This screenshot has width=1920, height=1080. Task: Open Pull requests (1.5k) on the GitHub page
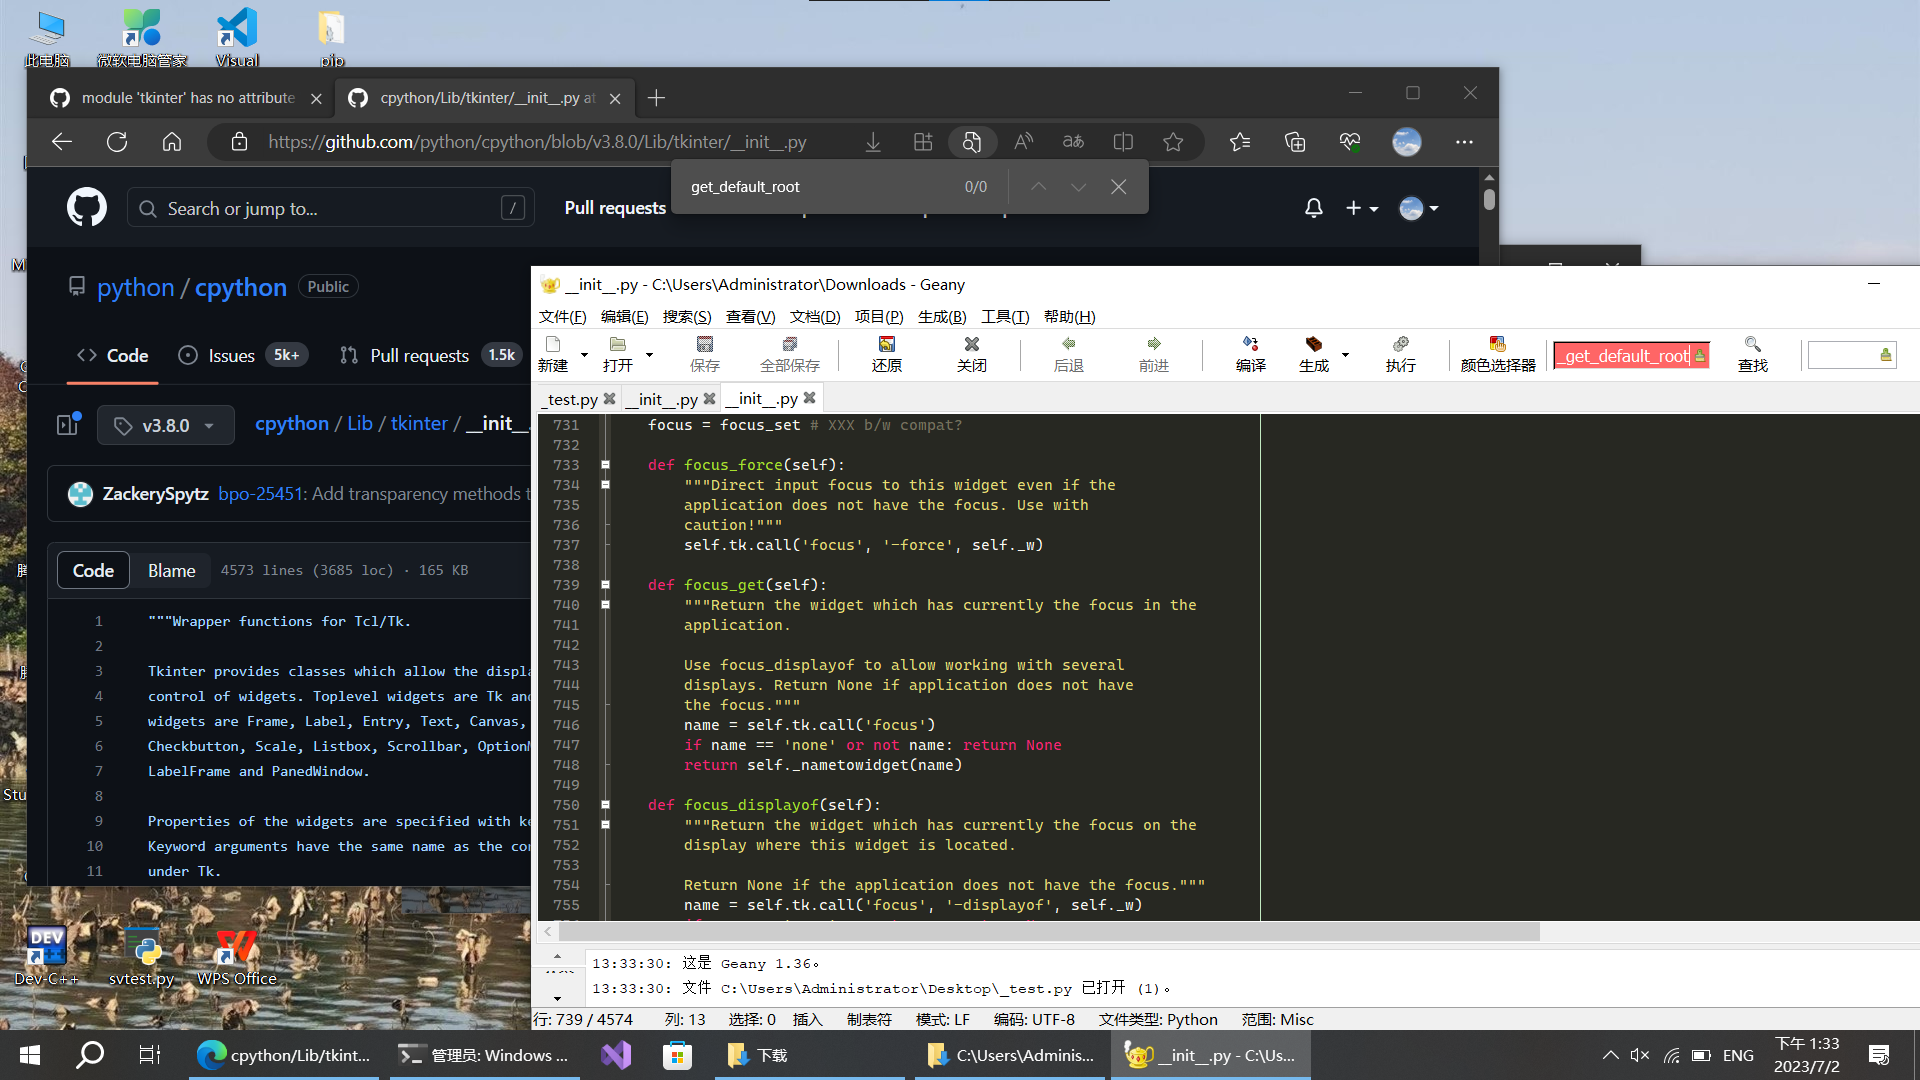(x=419, y=355)
